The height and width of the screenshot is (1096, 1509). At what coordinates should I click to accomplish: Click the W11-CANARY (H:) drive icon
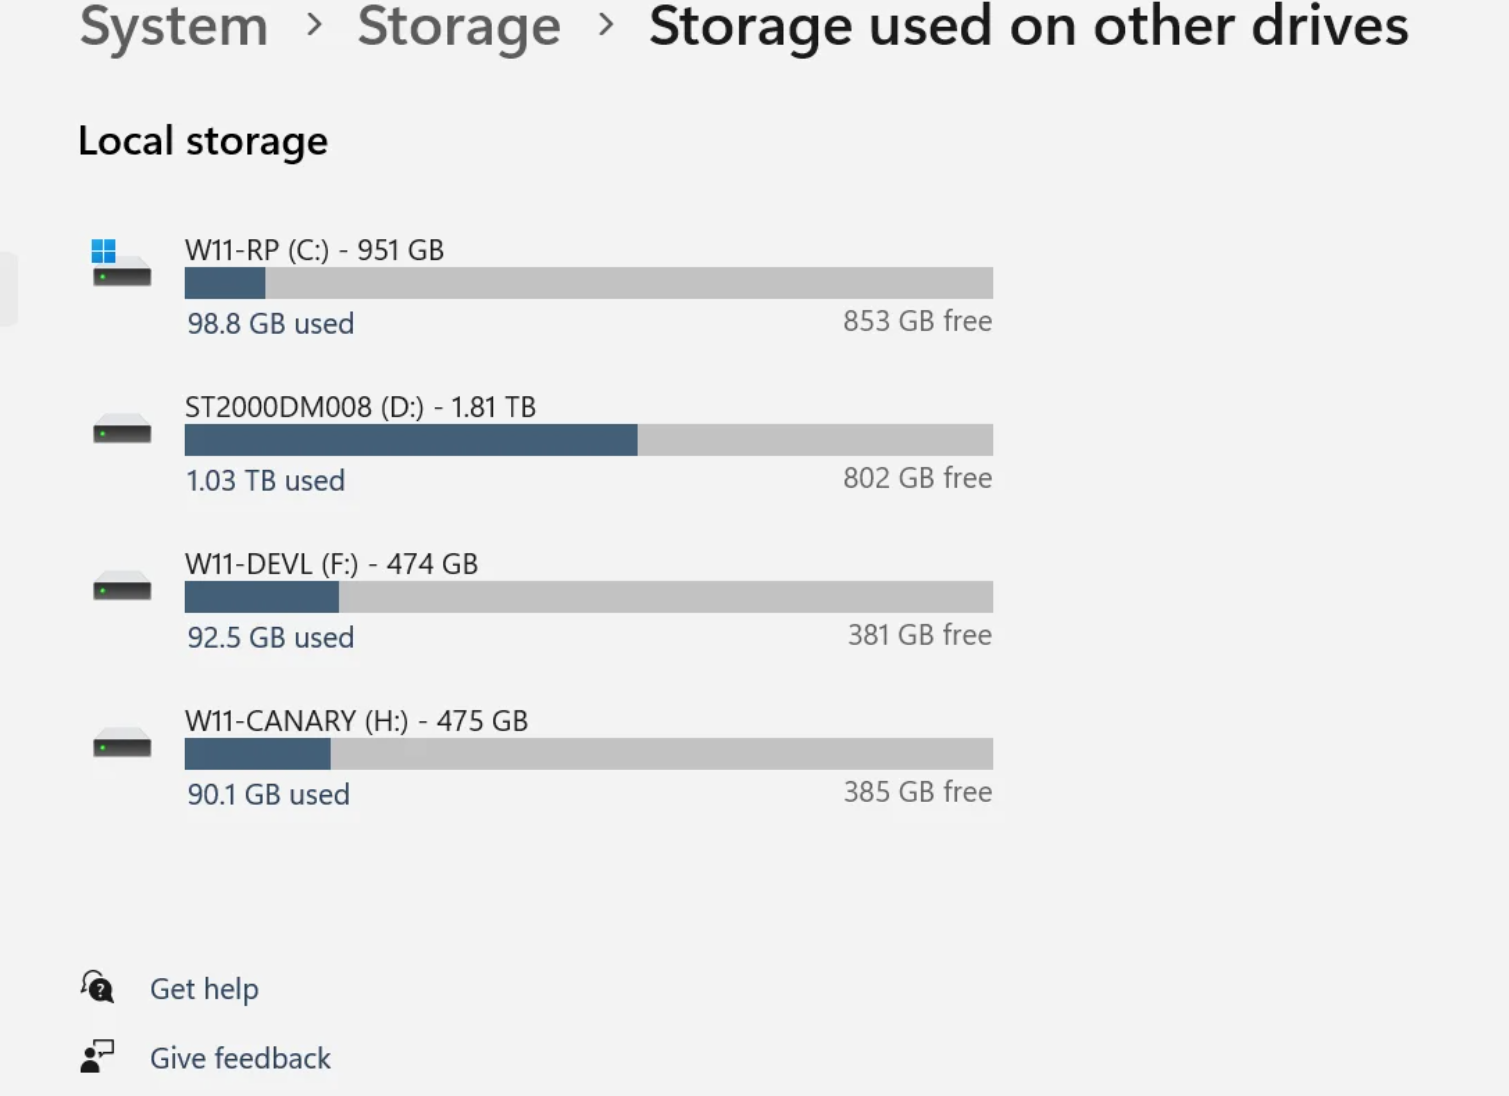(120, 745)
